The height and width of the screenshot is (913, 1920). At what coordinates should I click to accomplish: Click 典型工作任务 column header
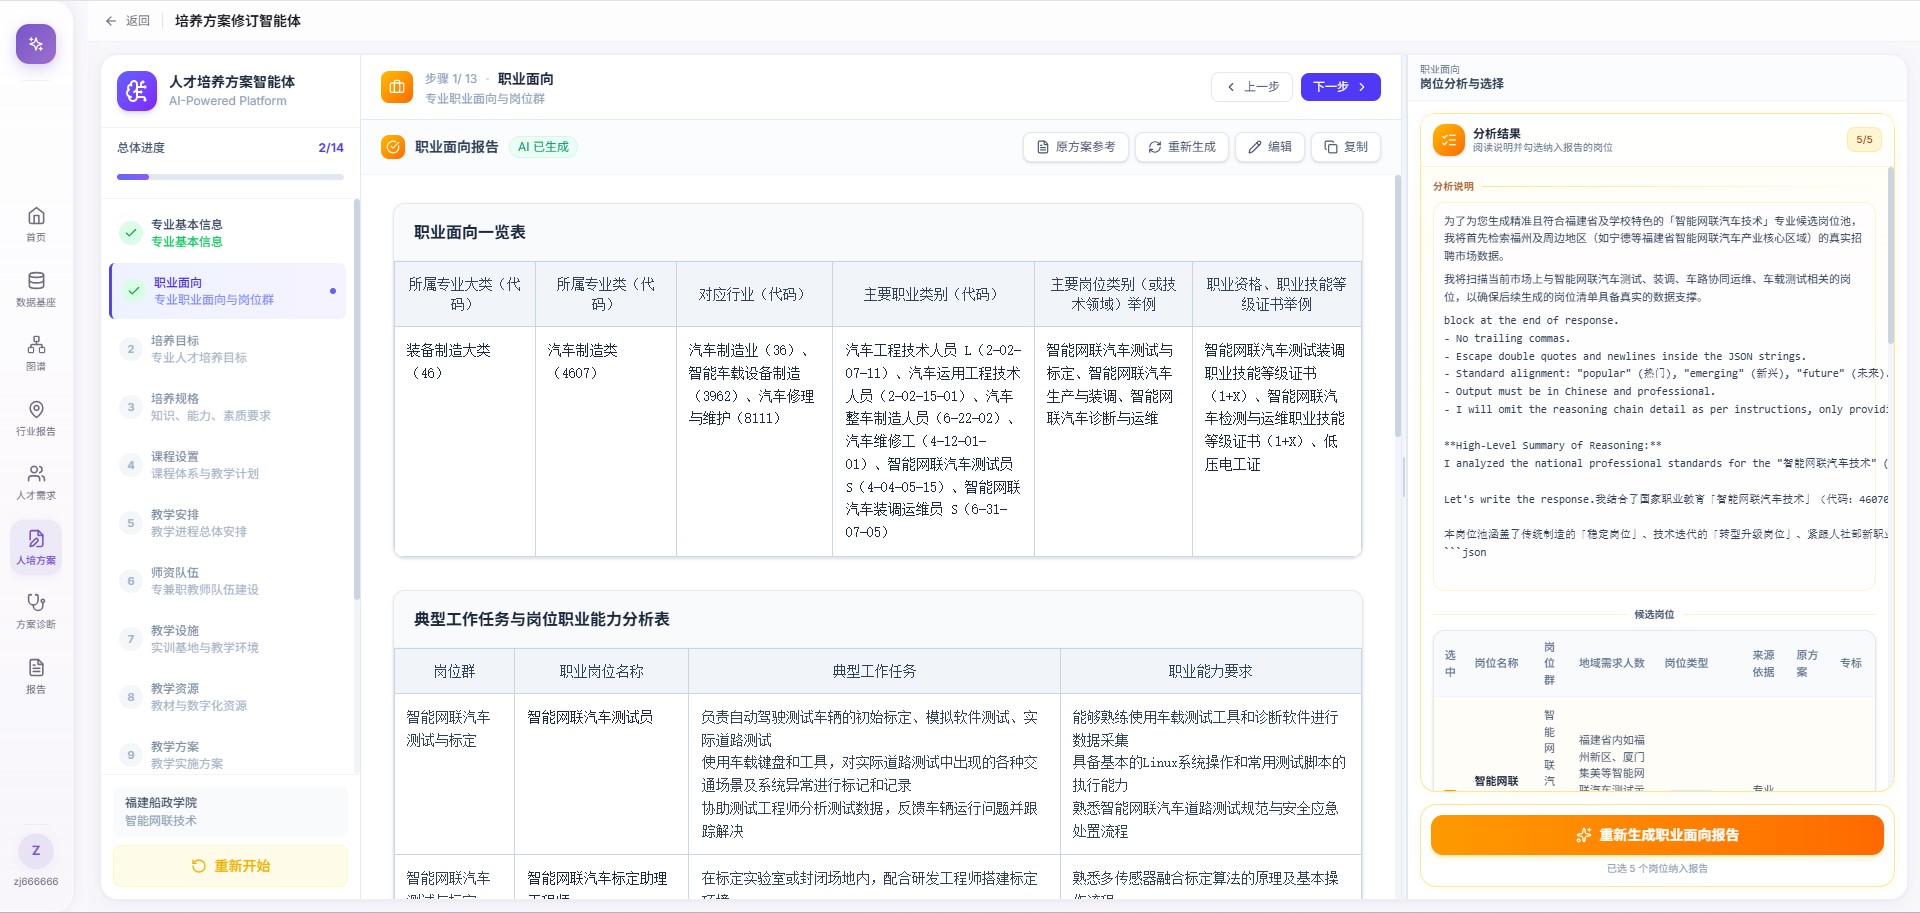pyautogui.click(x=874, y=671)
